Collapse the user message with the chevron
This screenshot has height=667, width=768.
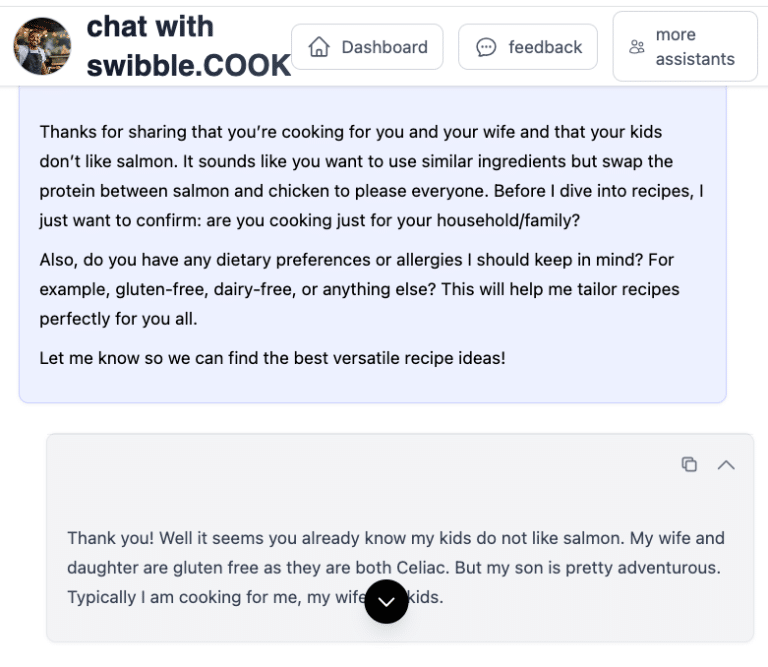coord(726,464)
